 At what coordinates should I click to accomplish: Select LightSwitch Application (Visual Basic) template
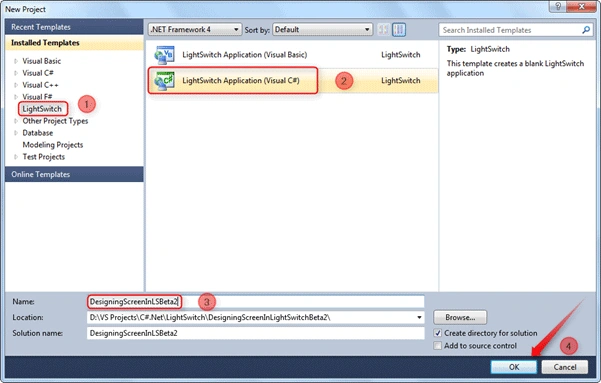coord(292,55)
